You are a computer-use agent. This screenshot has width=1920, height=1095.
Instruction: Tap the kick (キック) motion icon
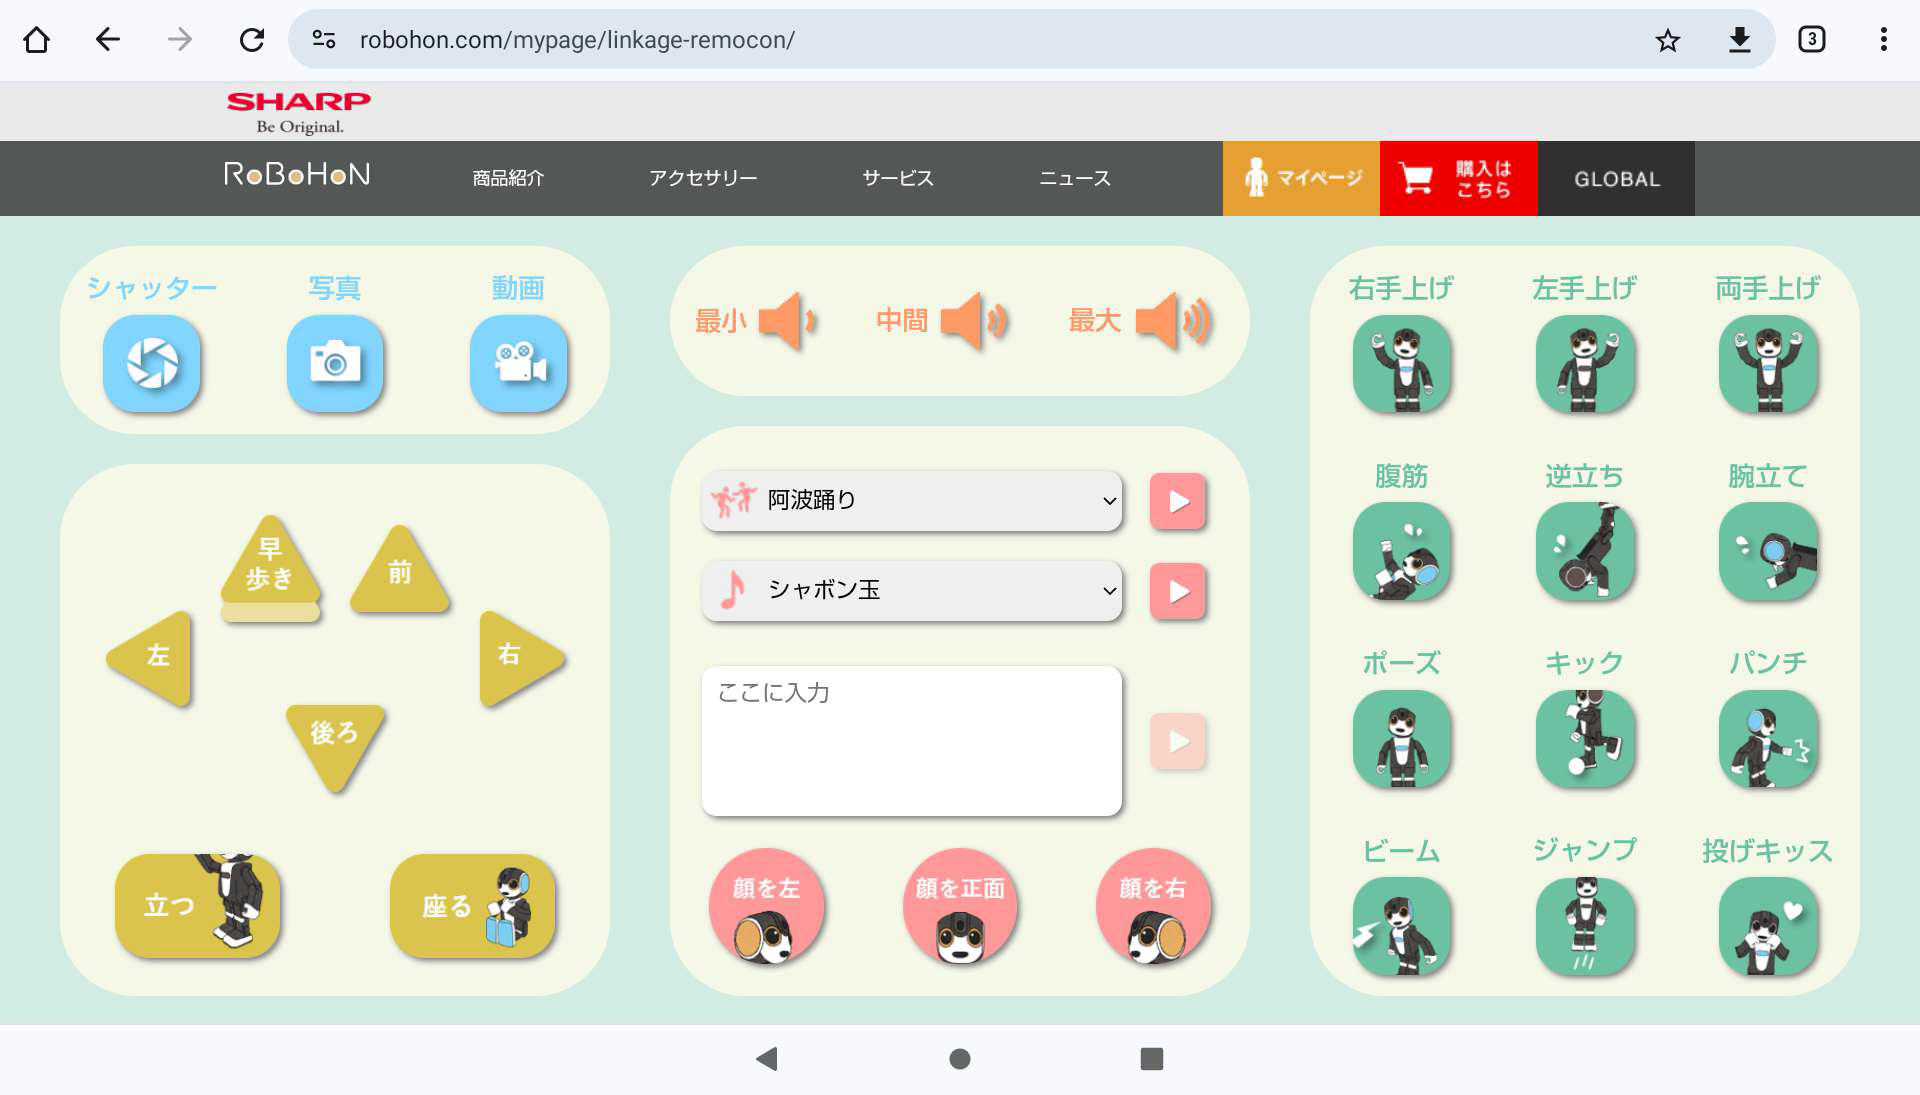[1584, 738]
